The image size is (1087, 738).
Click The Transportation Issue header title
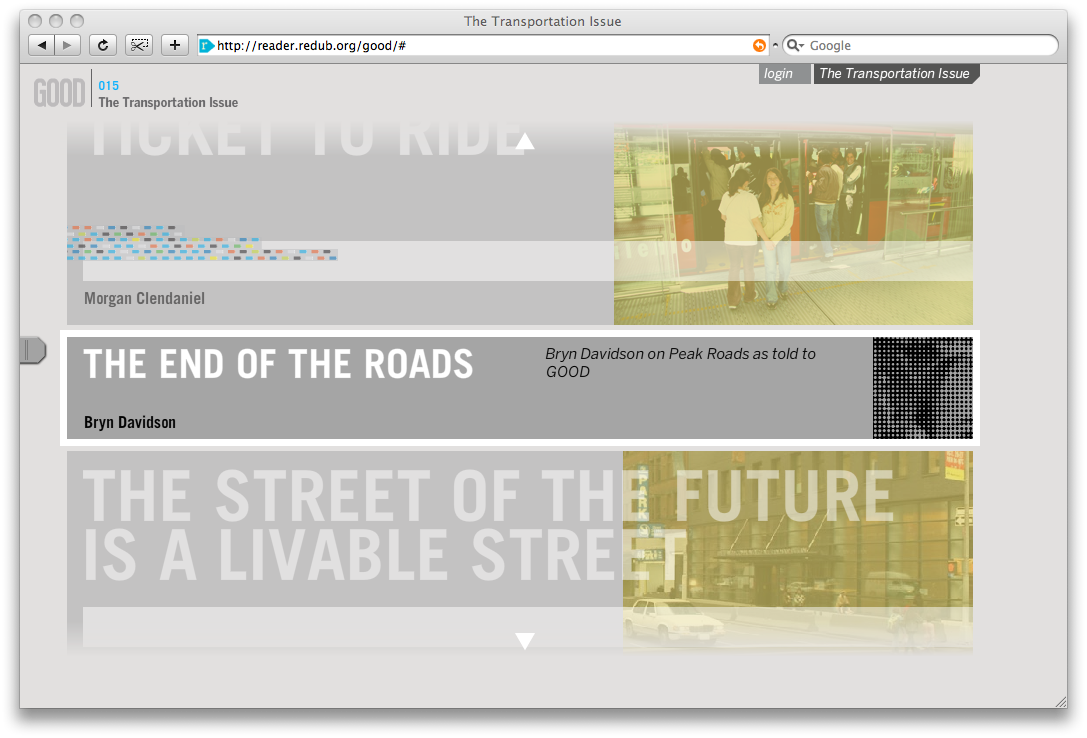168,103
